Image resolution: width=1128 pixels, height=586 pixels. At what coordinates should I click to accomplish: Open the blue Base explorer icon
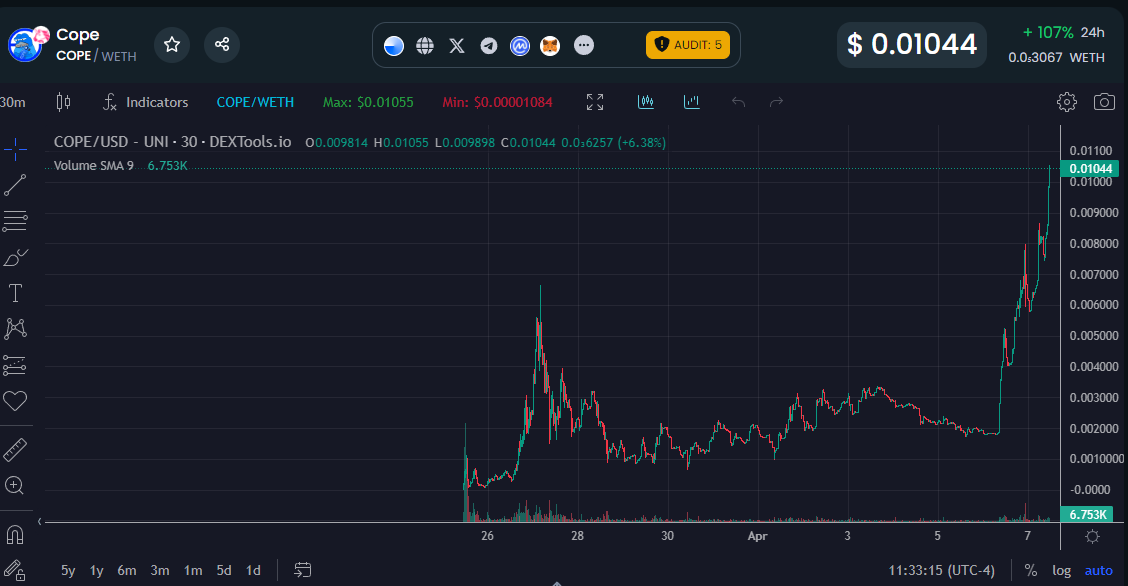coord(394,46)
